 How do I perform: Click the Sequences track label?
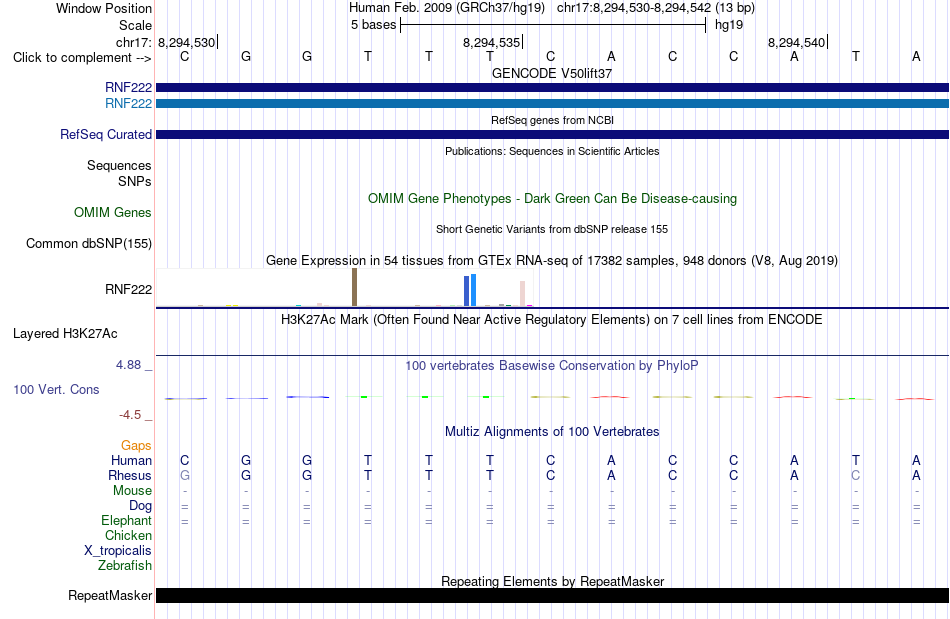(x=119, y=165)
